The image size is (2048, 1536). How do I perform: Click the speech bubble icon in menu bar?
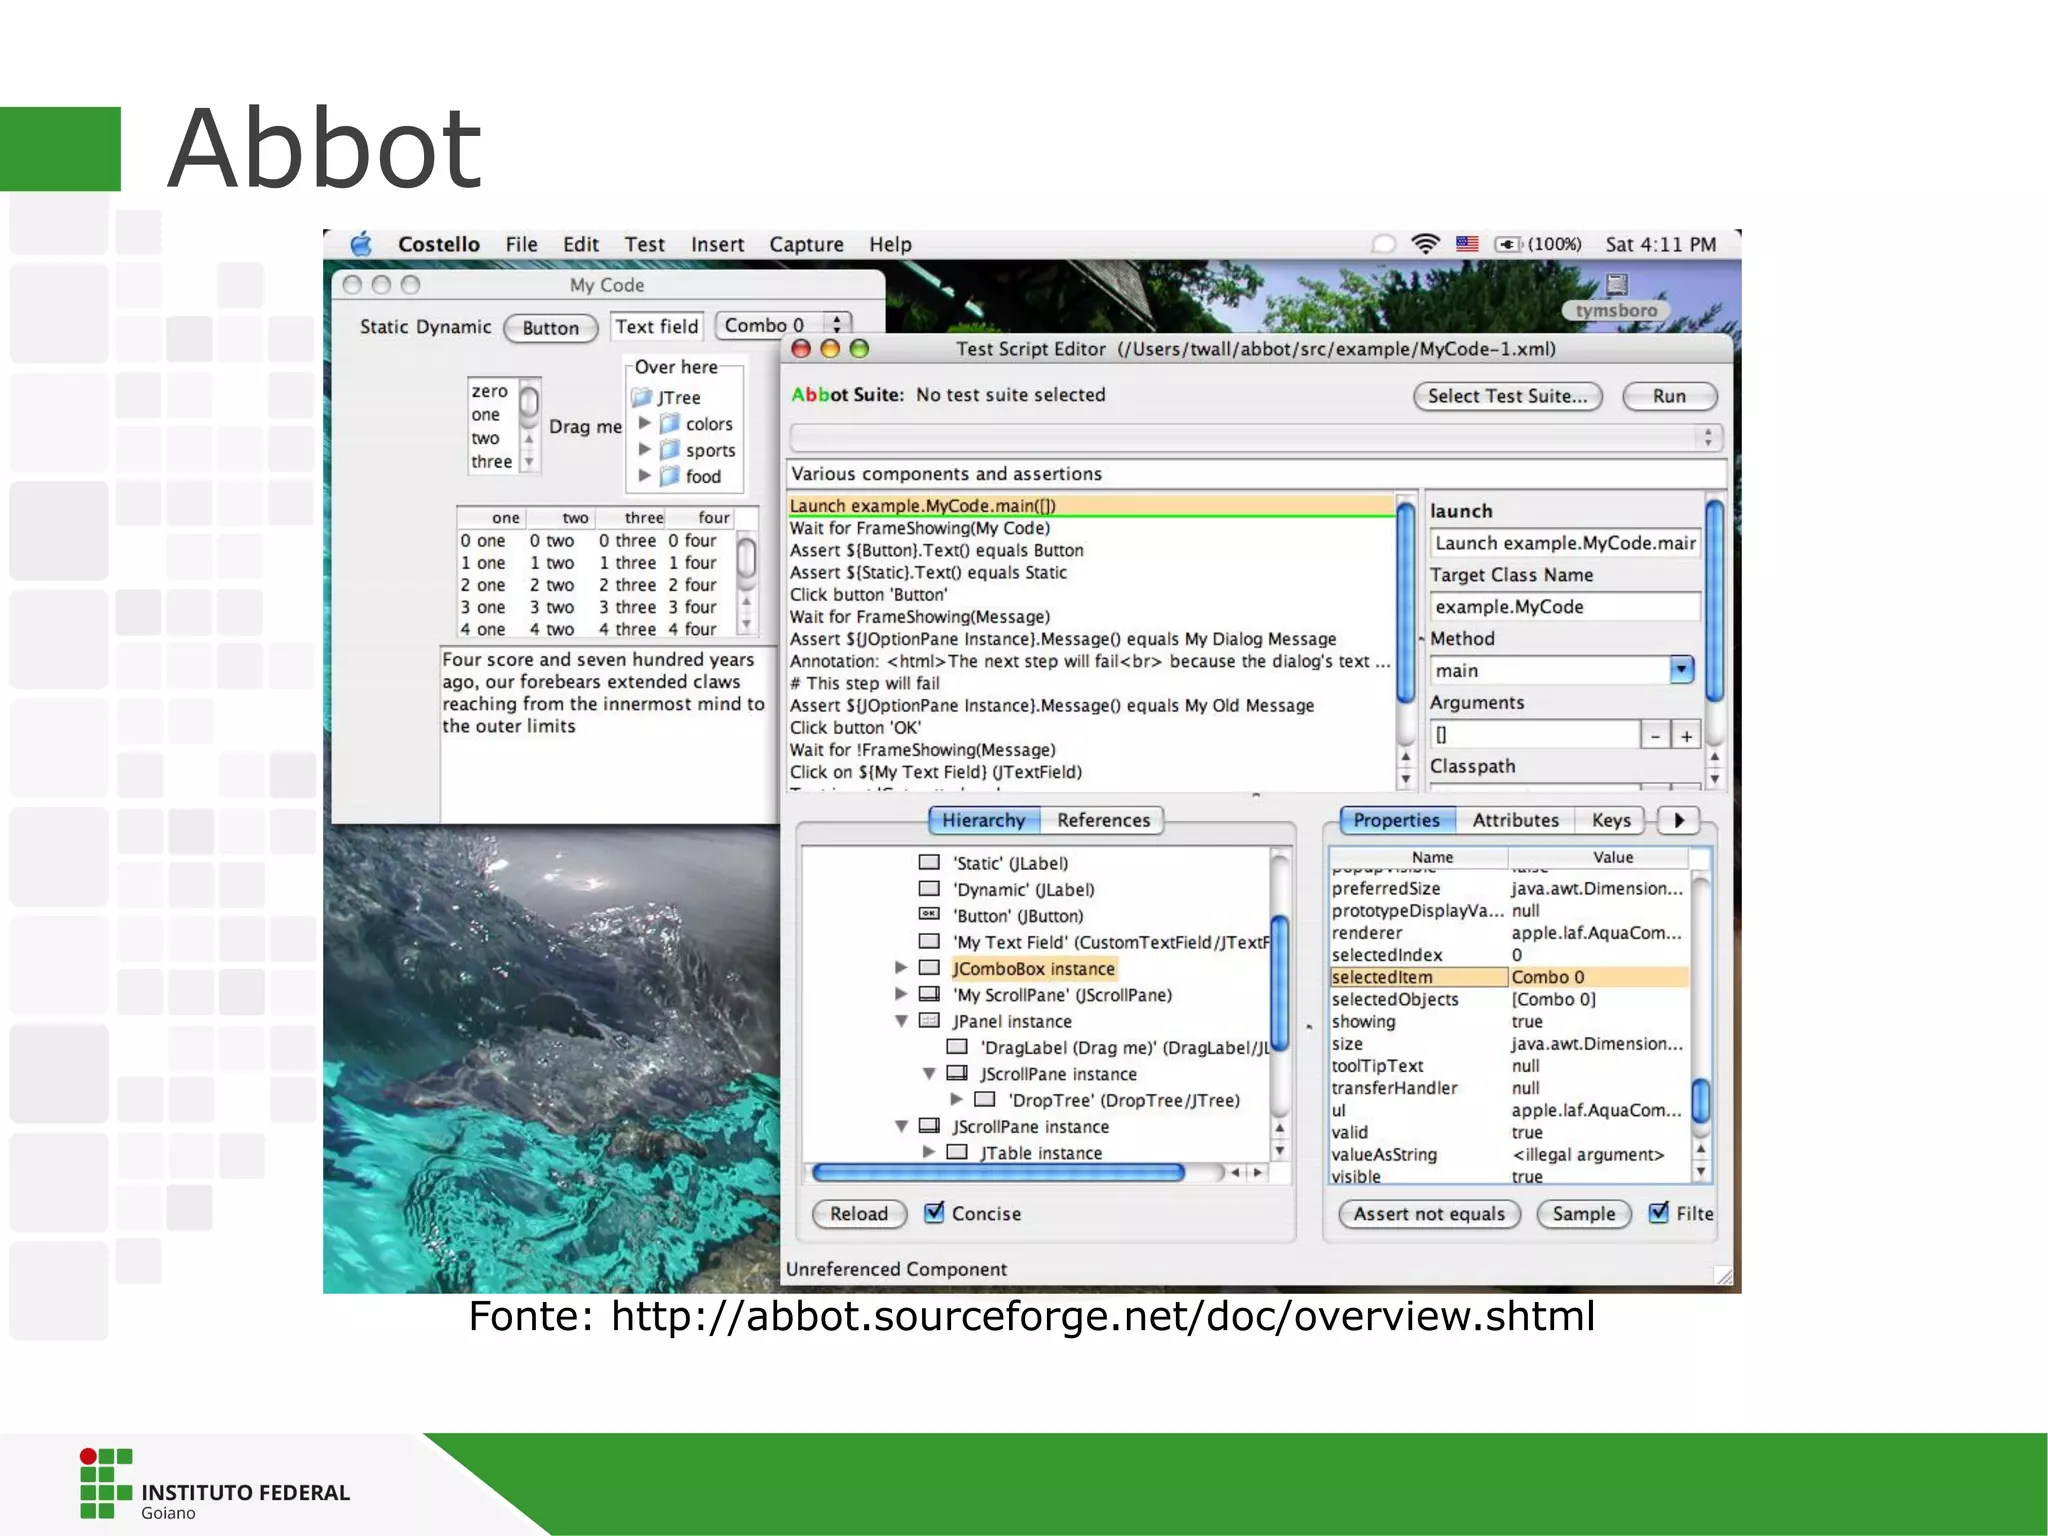tap(1383, 244)
